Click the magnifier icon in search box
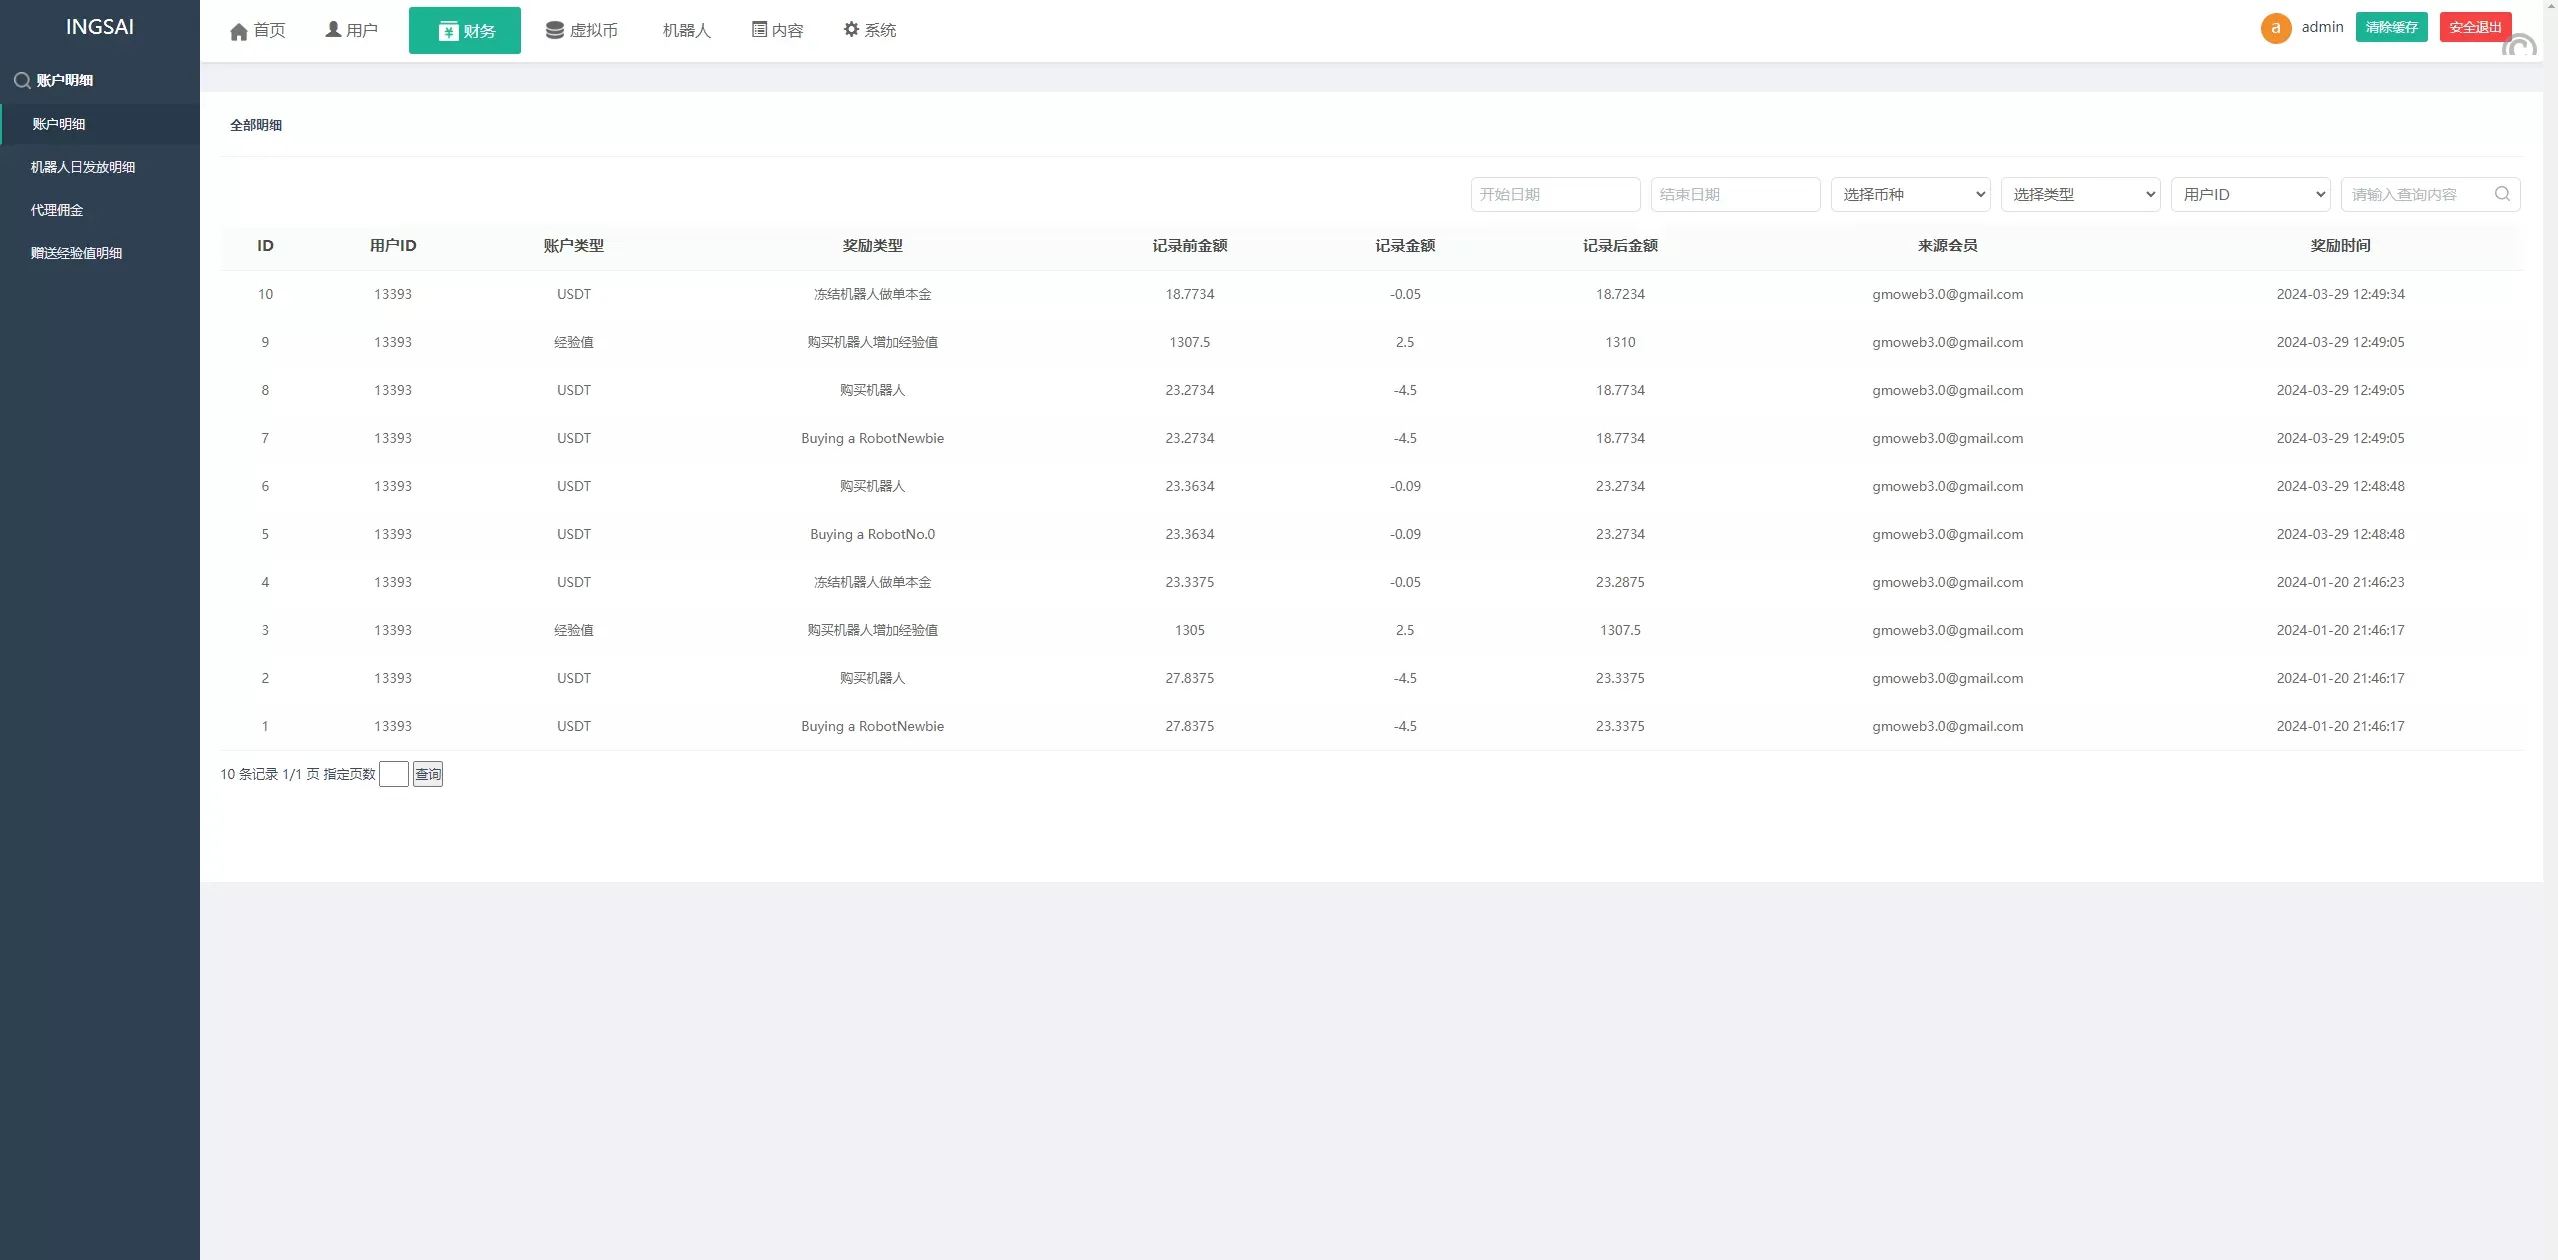This screenshot has width=2558, height=1260. pyautogui.click(x=2502, y=194)
